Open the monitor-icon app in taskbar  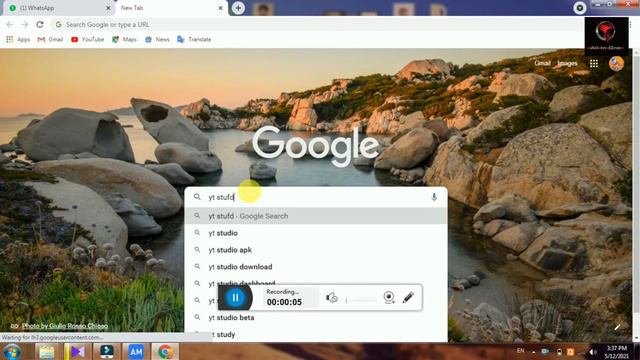click(107, 352)
